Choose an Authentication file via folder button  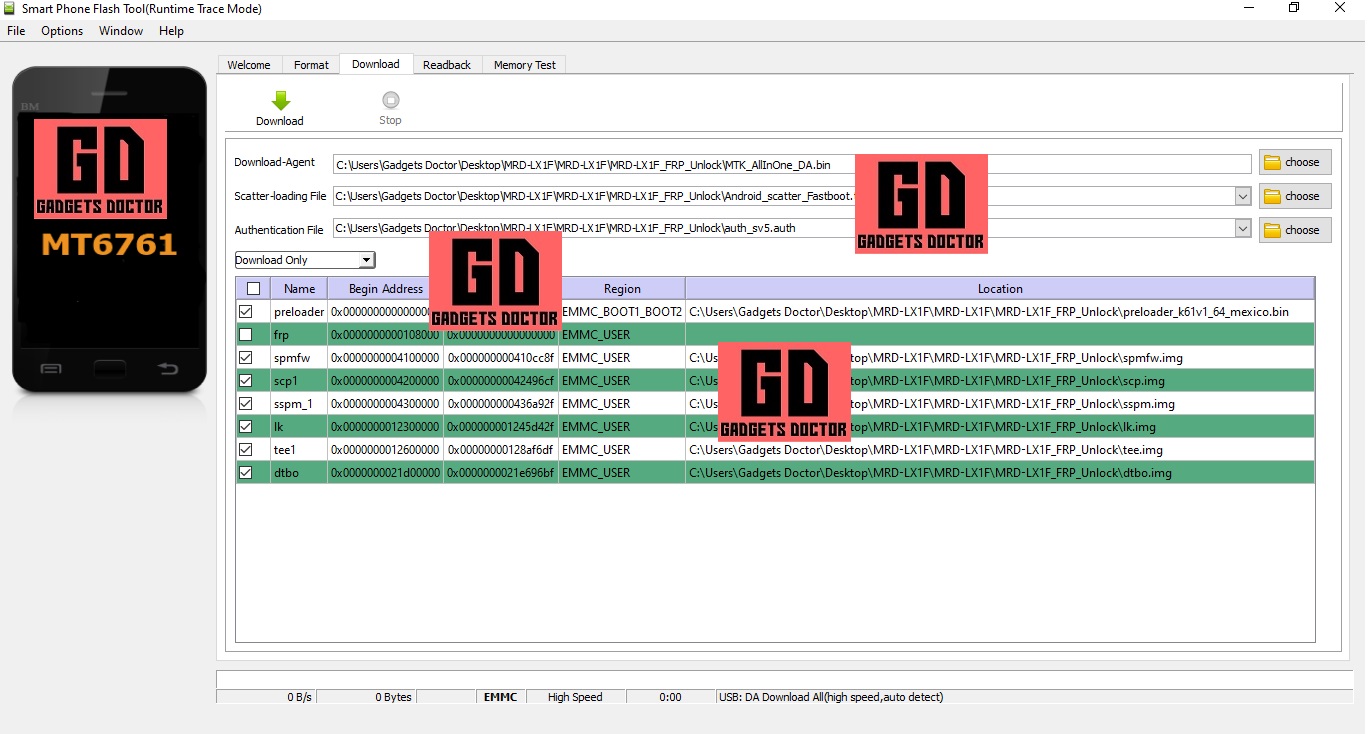click(1294, 230)
